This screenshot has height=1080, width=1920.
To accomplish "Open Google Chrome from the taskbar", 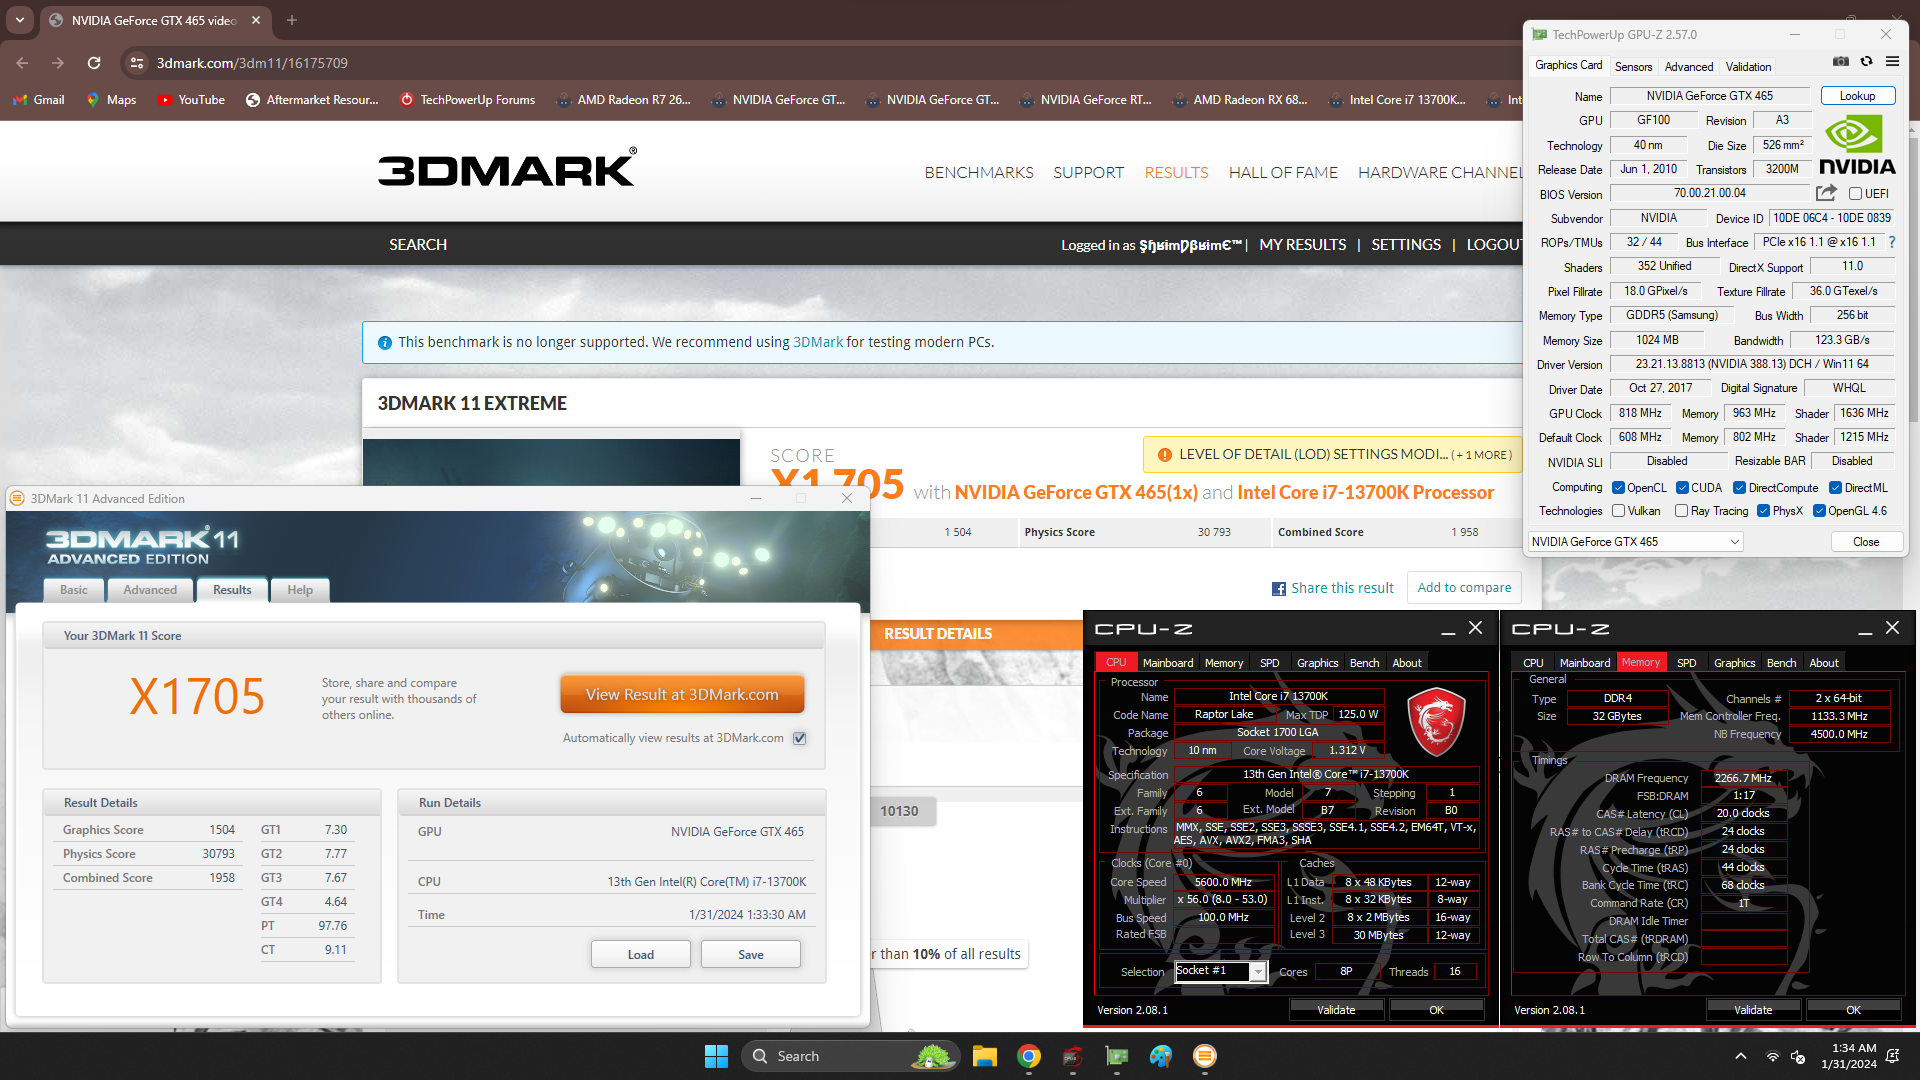I will click(x=1029, y=1056).
